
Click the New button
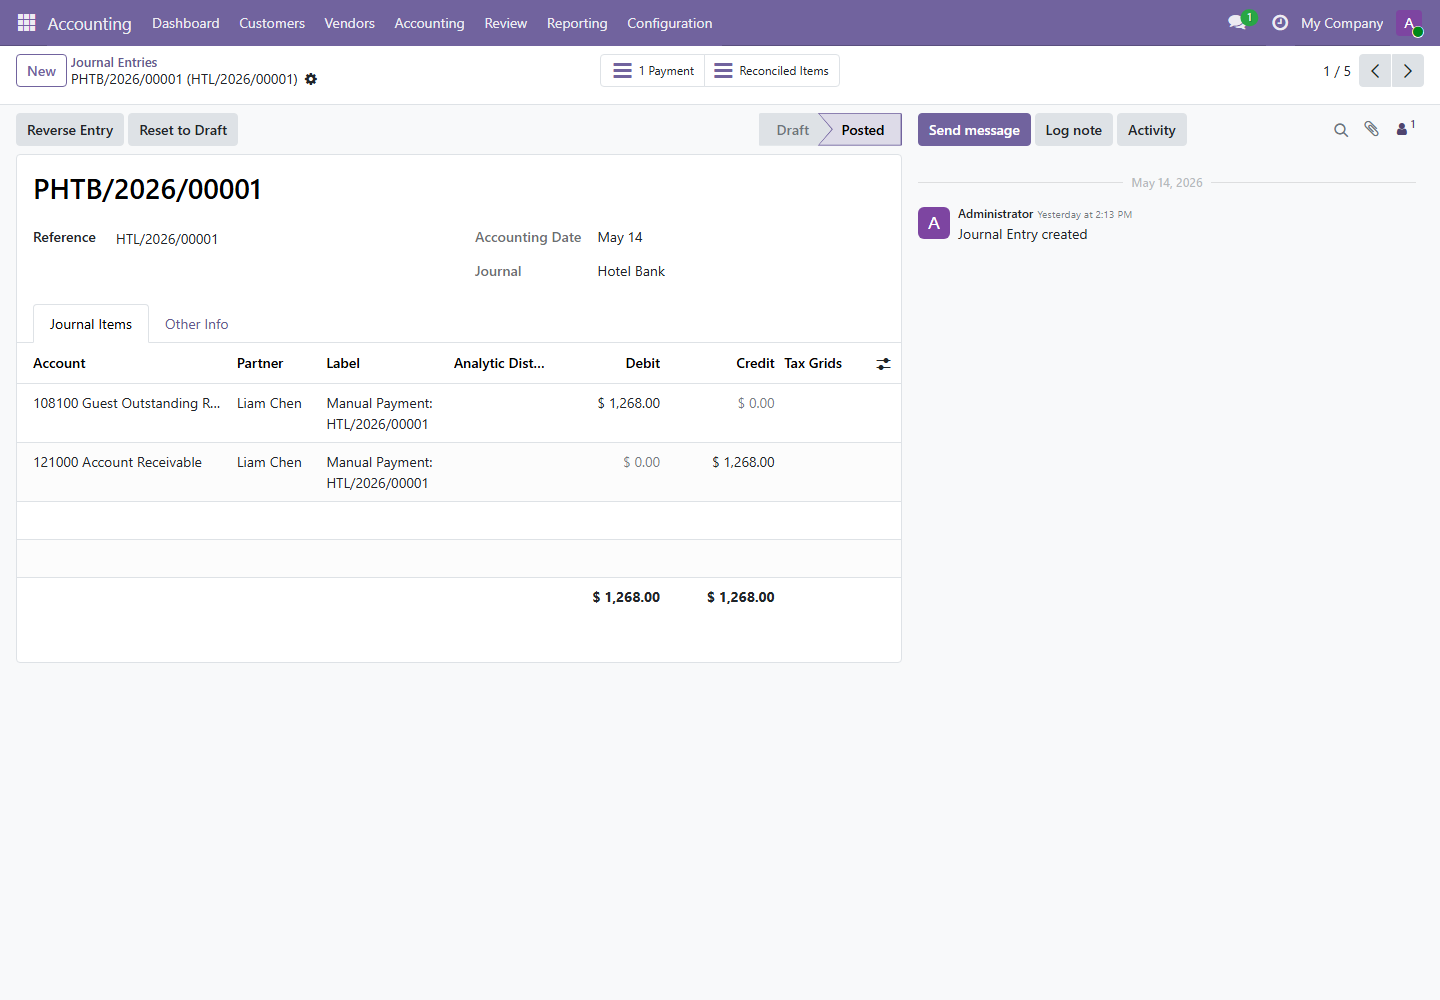(42, 71)
